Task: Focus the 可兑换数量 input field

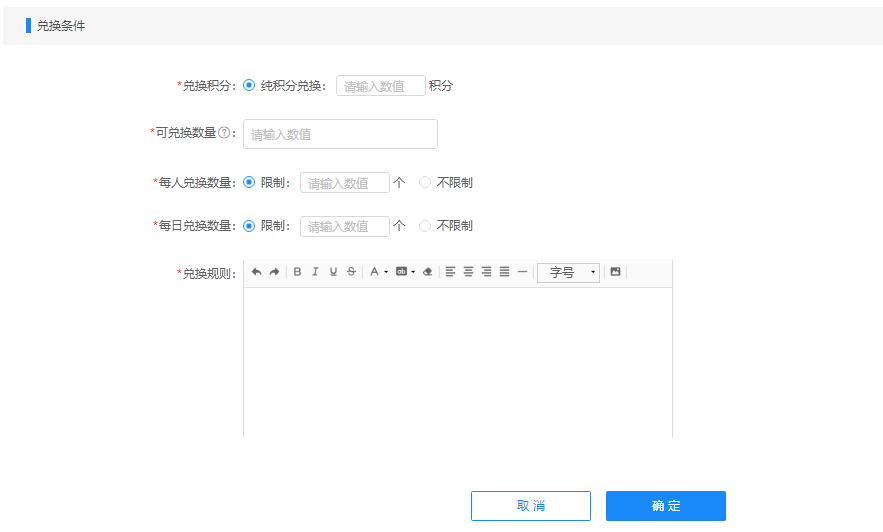Action: pos(340,134)
